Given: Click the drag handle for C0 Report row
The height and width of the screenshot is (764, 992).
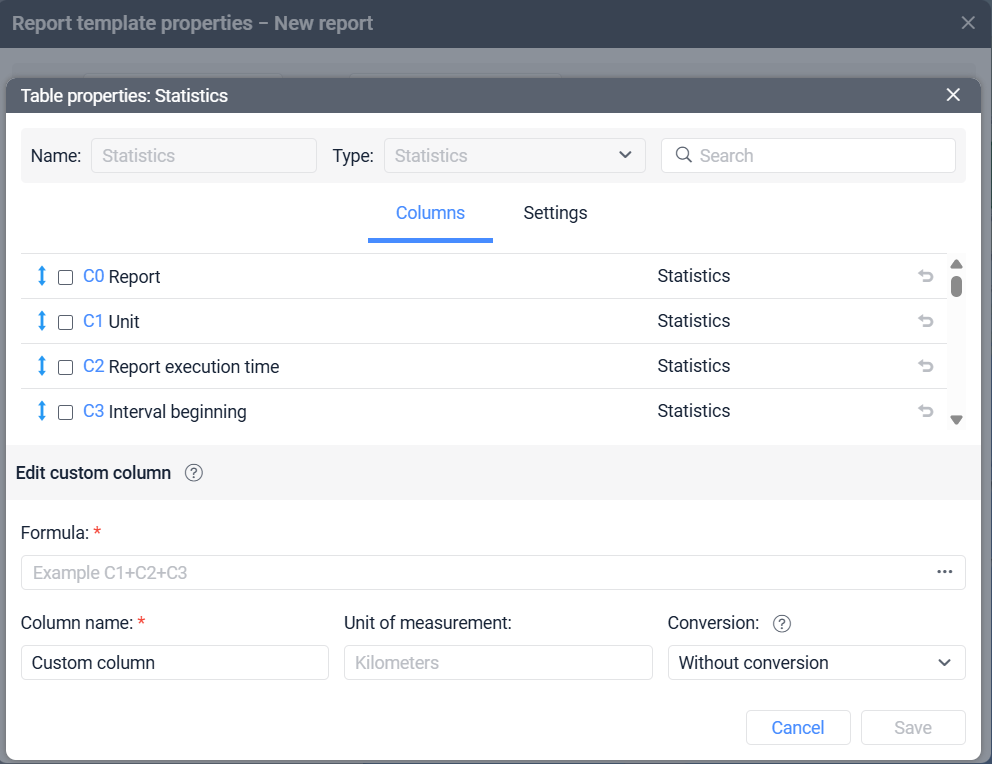Looking at the screenshot, I should [42, 276].
